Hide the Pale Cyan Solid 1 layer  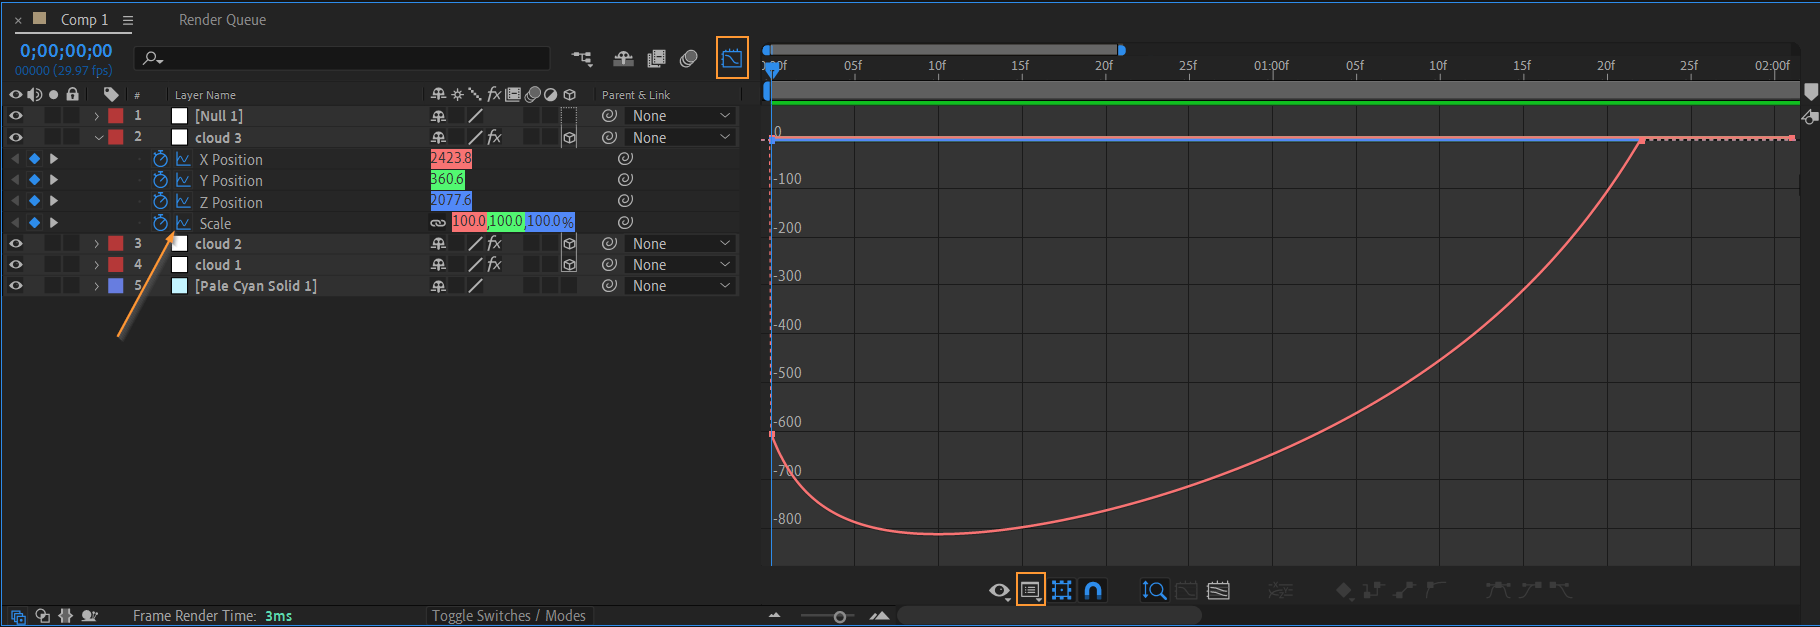[x=16, y=285]
